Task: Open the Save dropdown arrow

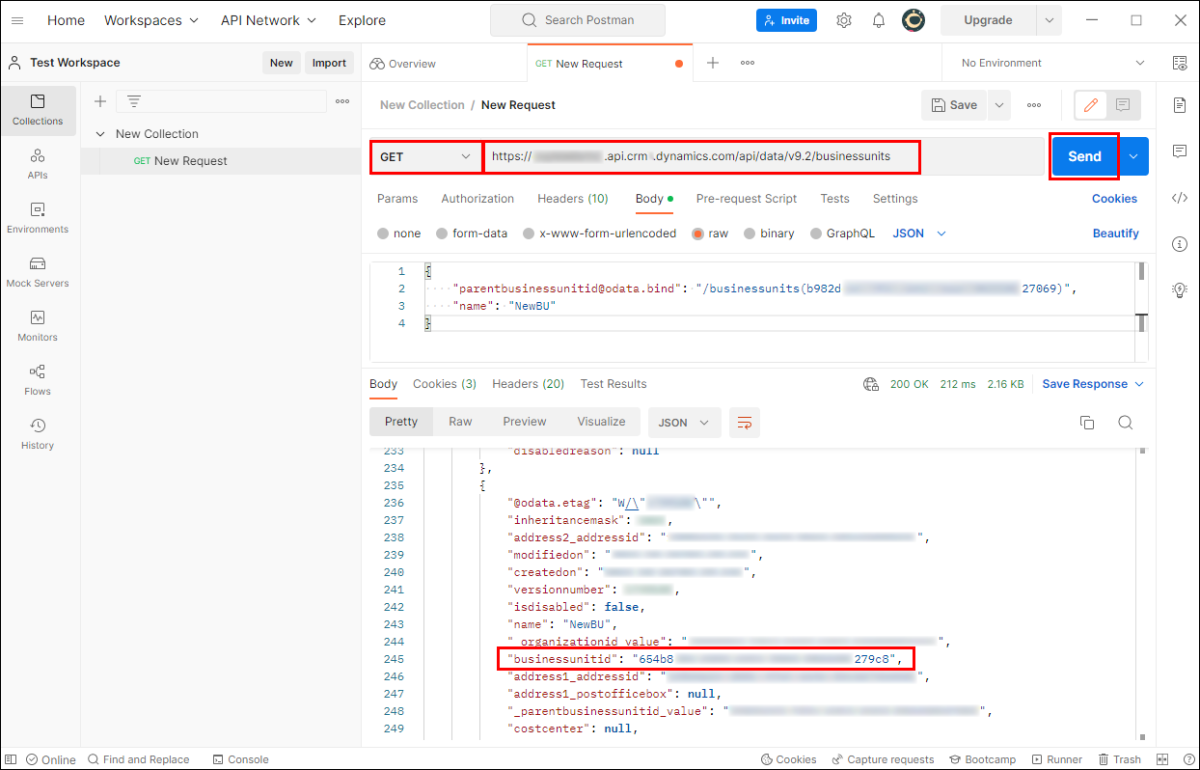Action: [999, 105]
